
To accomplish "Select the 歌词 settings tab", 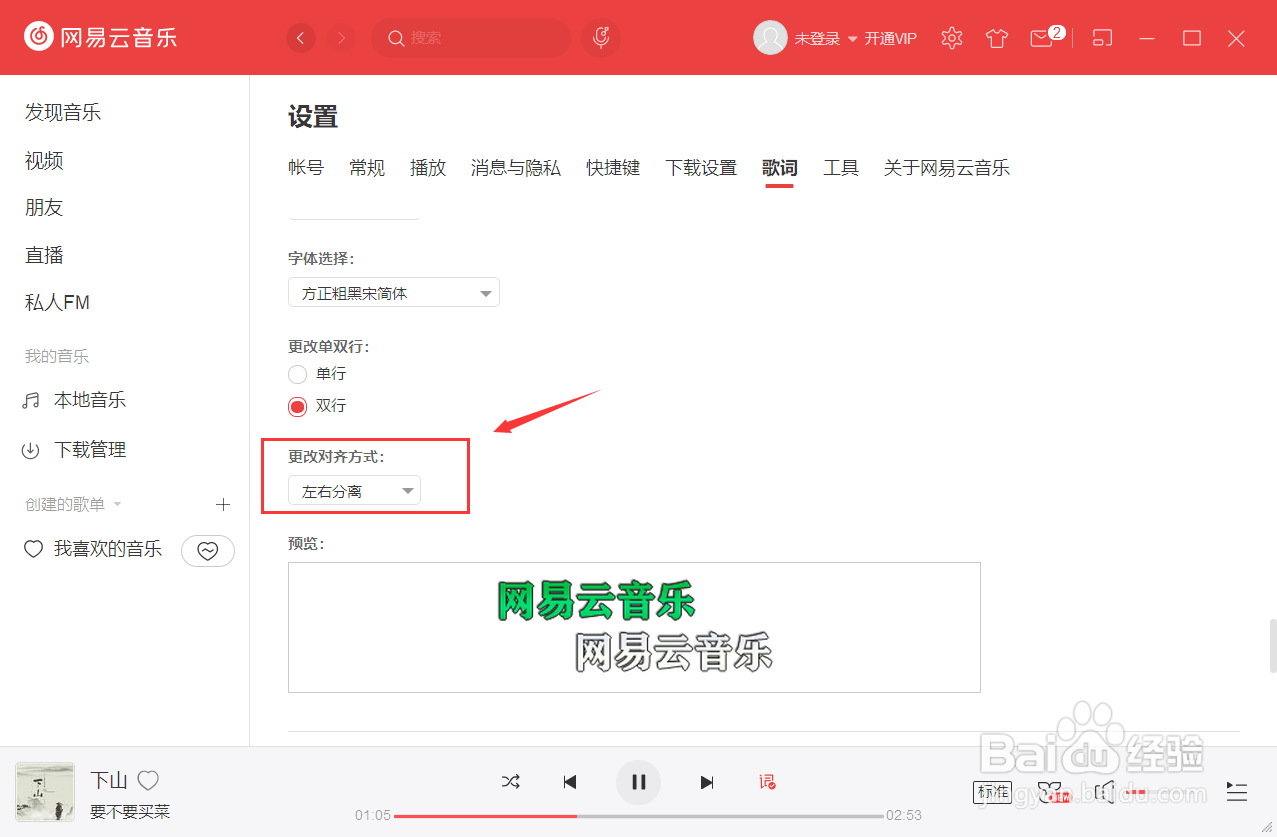I will (780, 168).
